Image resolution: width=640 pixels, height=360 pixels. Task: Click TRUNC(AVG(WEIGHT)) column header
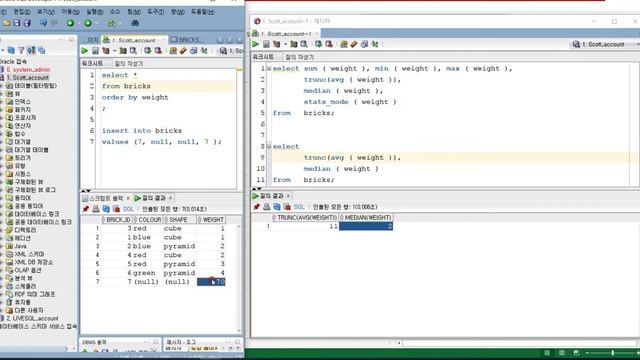[305, 218]
